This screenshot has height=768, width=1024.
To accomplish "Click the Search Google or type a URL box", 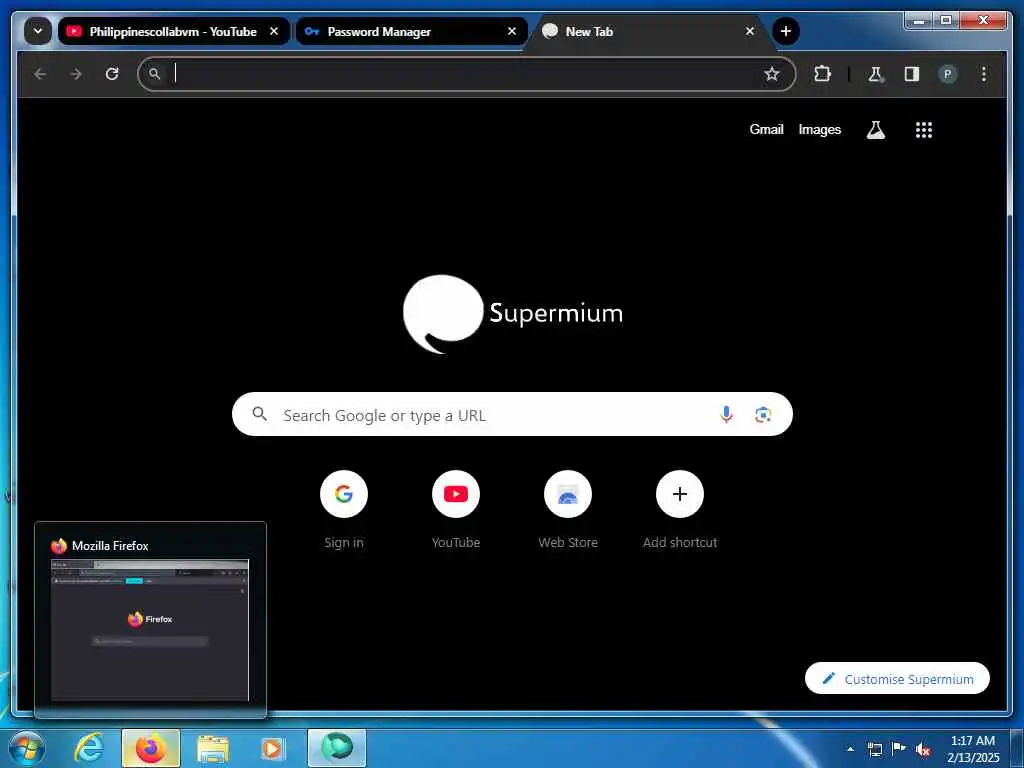I will click(x=512, y=415).
